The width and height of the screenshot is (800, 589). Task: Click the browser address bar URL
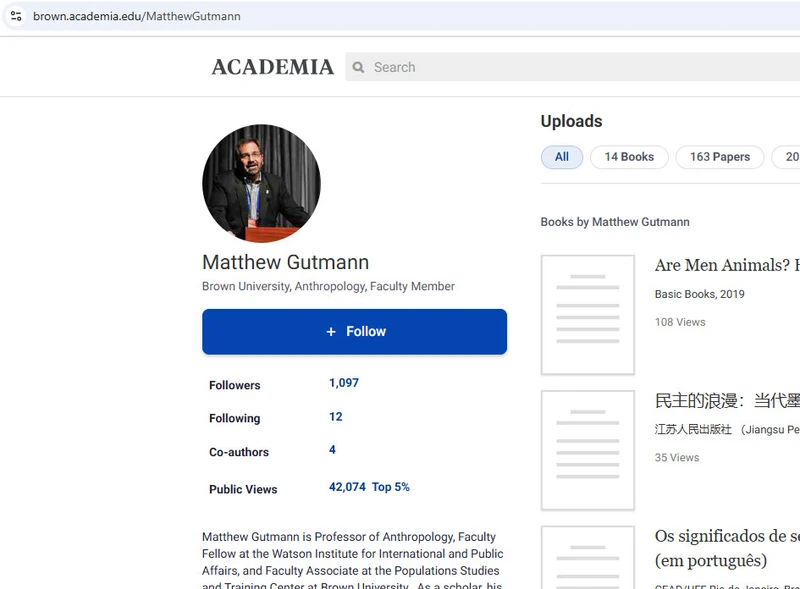pos(137,16)
